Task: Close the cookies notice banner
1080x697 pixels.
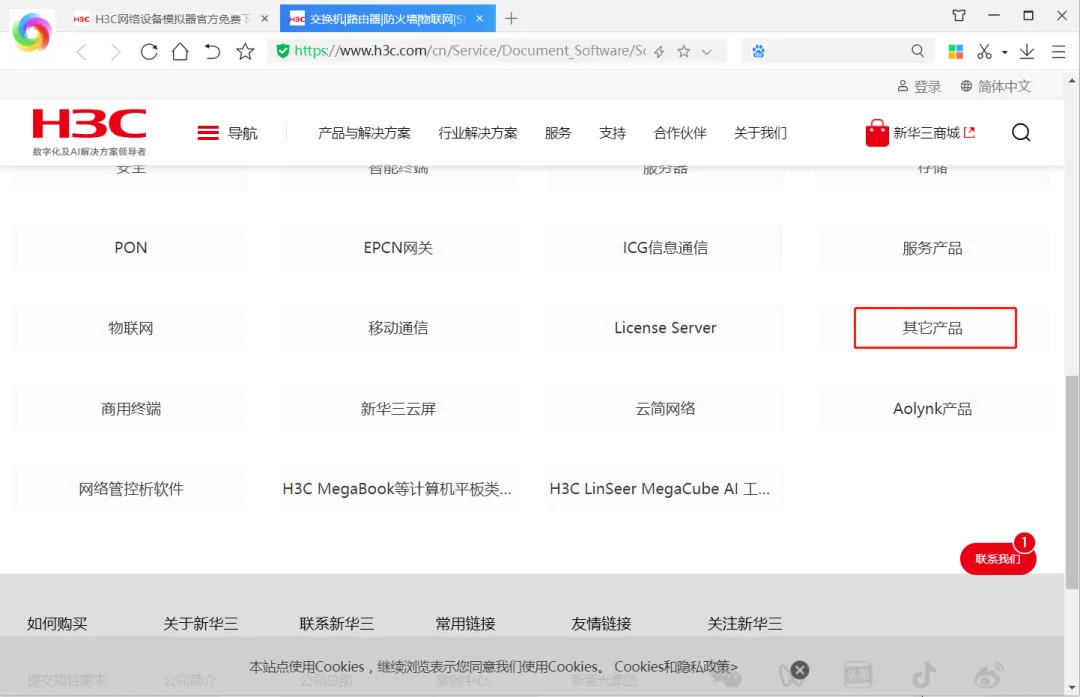Action: (x=800, y=669)
